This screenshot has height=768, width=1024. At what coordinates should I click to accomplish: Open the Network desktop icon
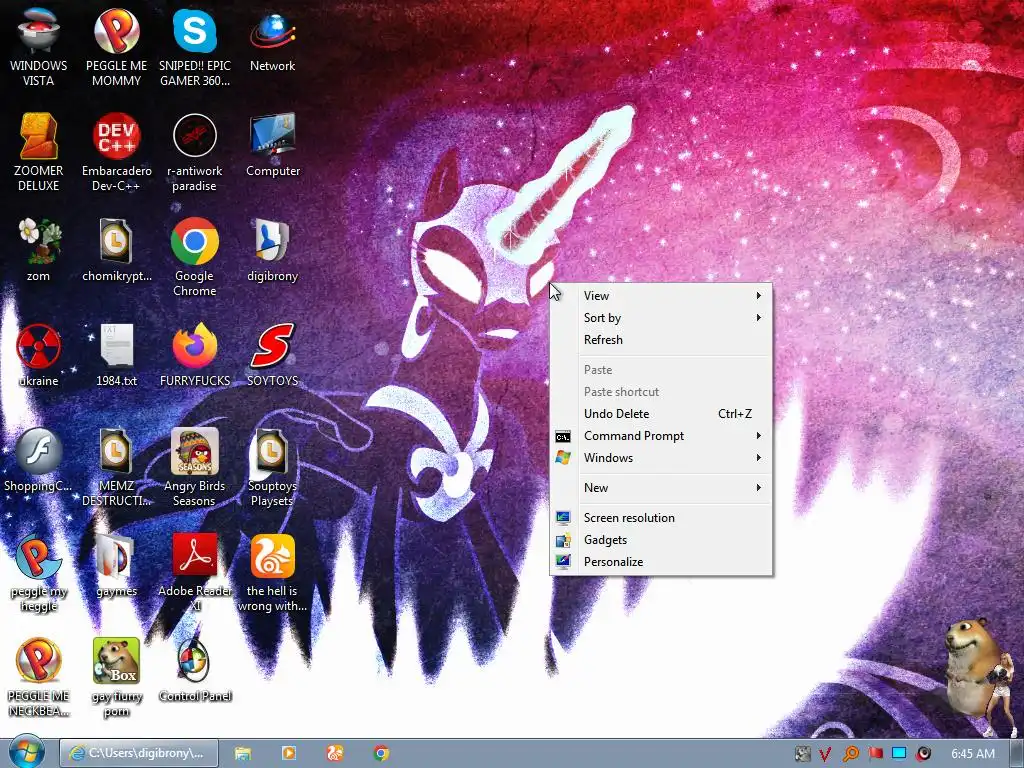point(272,39)
